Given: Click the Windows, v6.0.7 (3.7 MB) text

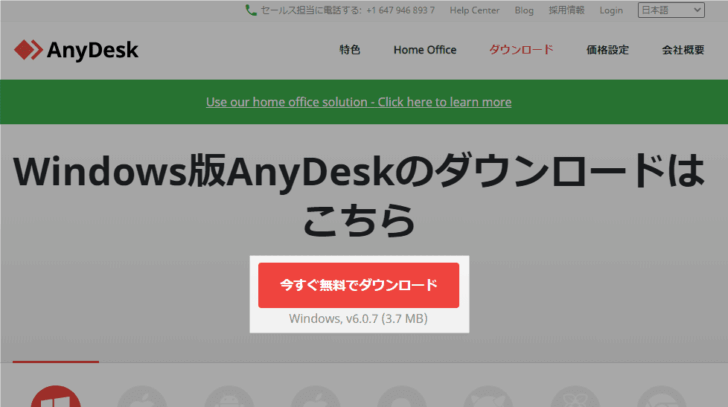Looking at the screenshot, I should pyautogui.click(x=358, y=318).
